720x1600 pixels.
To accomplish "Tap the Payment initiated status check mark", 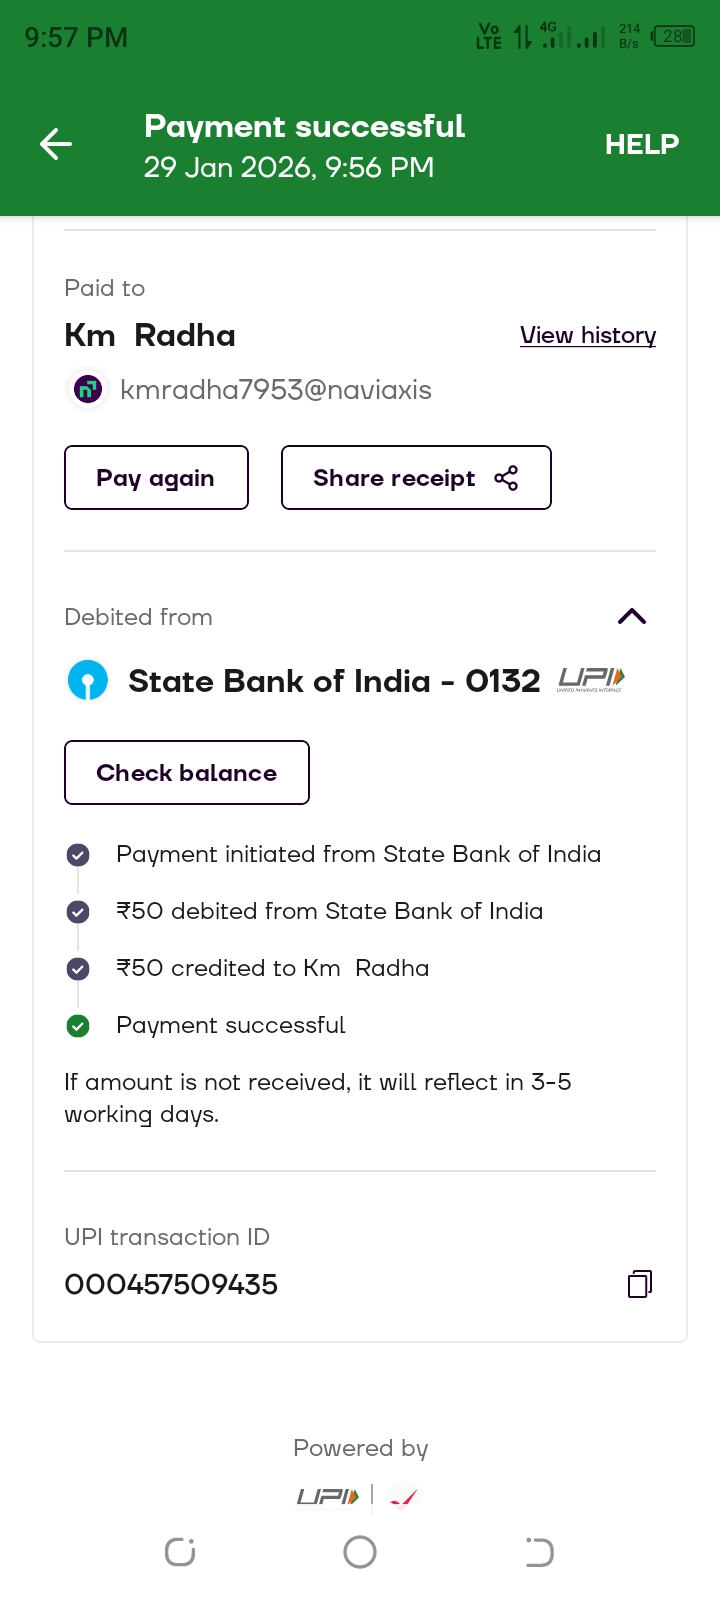I will click(x=78, y=854).
